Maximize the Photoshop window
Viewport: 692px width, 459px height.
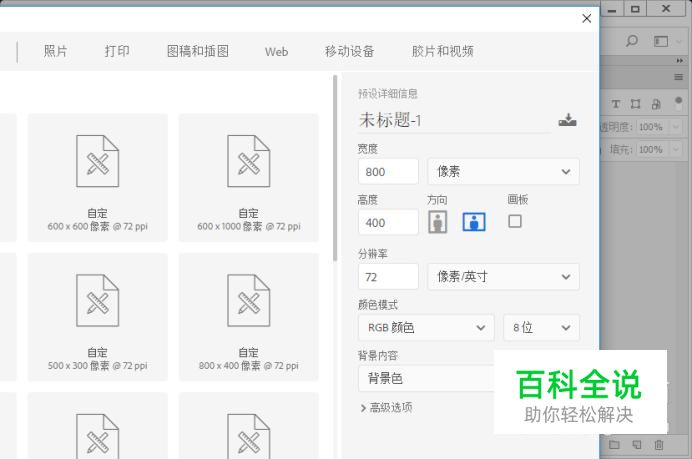635,9
